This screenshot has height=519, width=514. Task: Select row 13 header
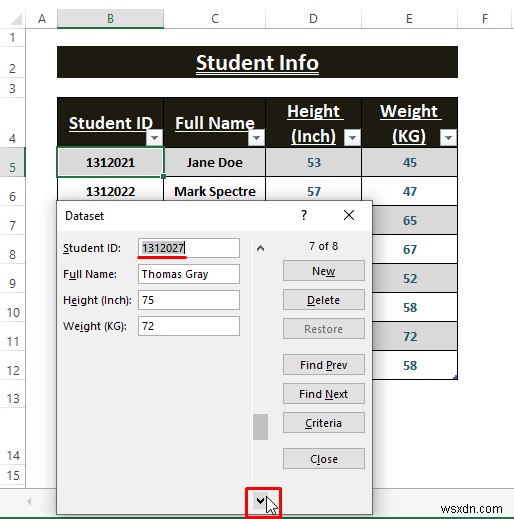pos(13,393)
